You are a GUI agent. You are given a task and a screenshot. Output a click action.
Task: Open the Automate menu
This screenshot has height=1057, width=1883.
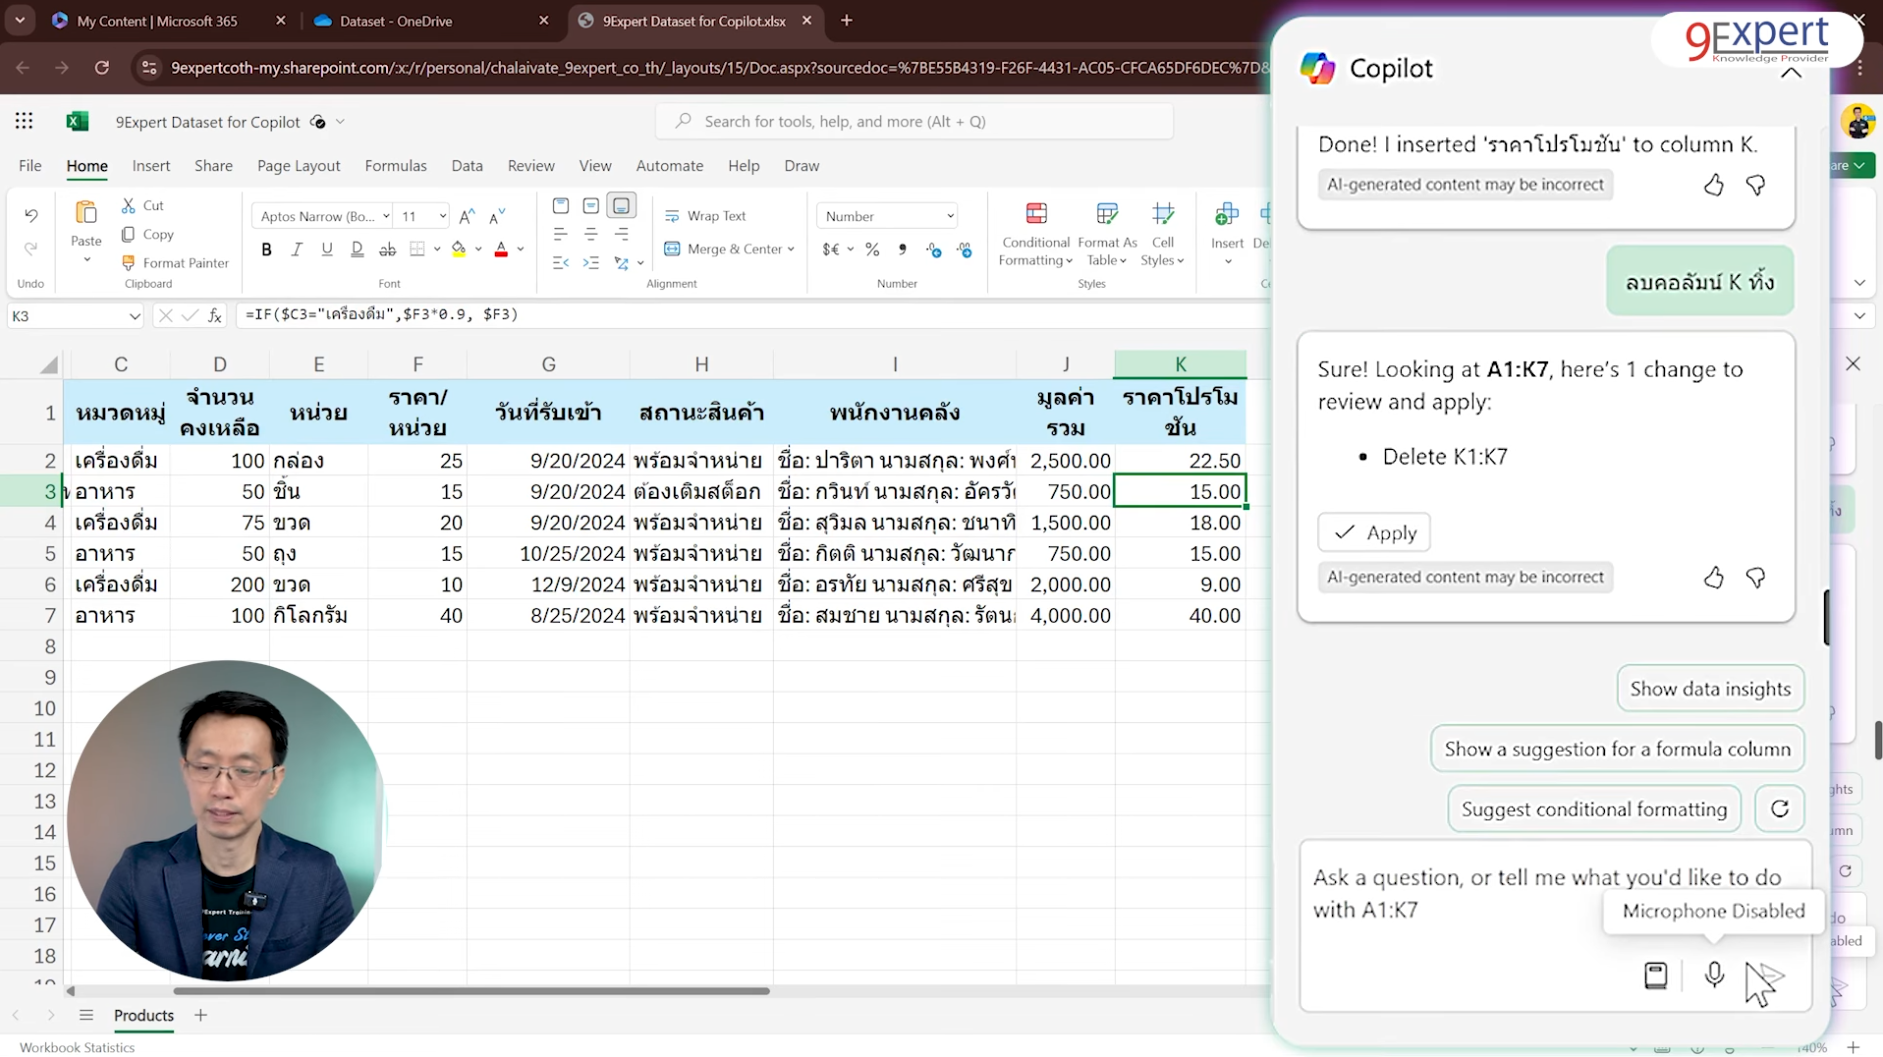pyautogui.click(x=668, y=165)
